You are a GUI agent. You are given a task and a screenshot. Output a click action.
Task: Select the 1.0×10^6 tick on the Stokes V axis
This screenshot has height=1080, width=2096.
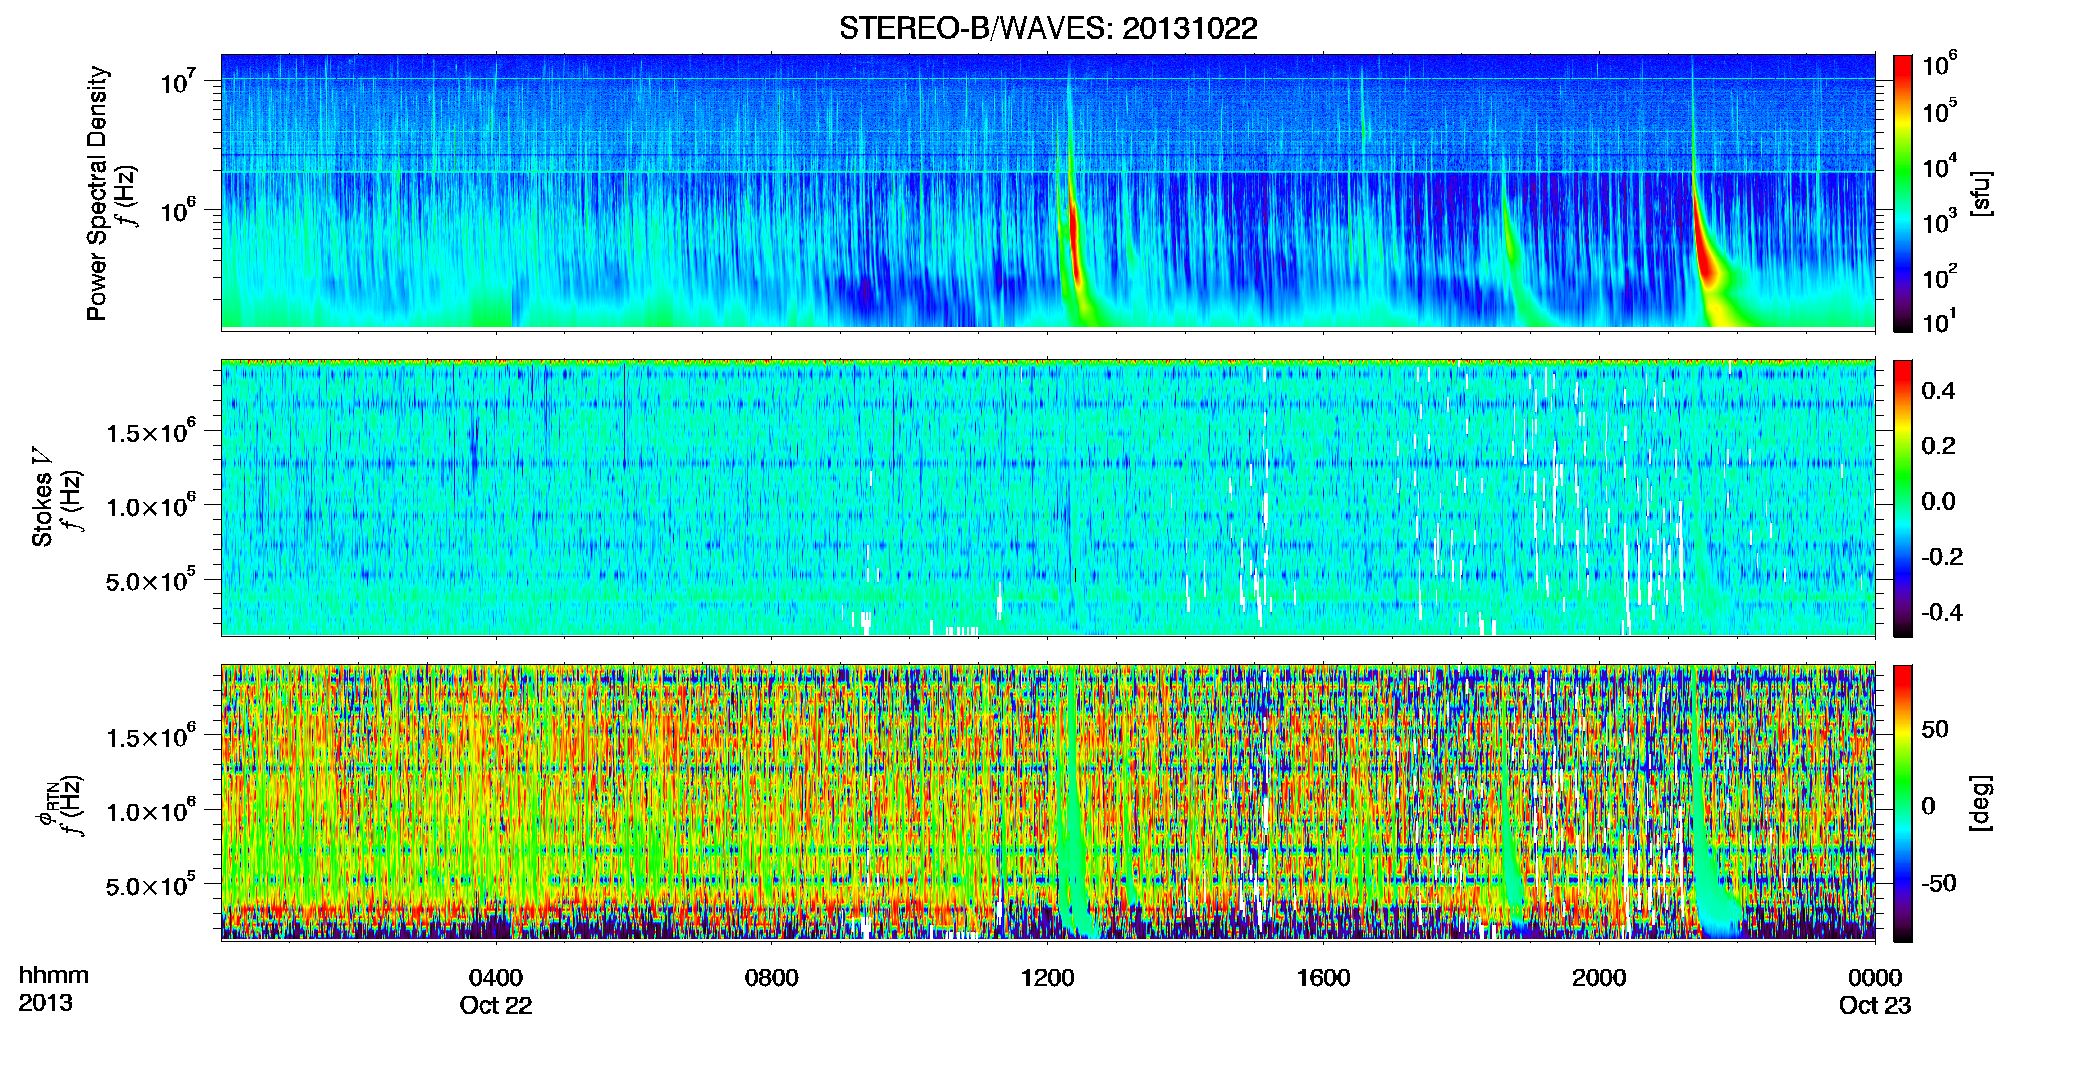tap(151, 505)
